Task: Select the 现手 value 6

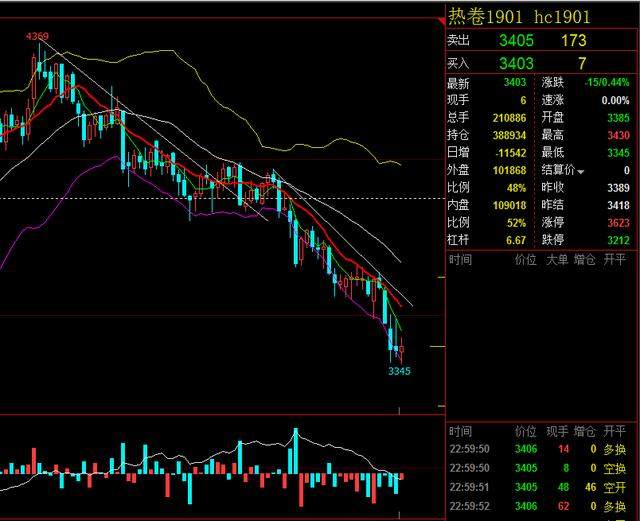Action: [523, 100]
